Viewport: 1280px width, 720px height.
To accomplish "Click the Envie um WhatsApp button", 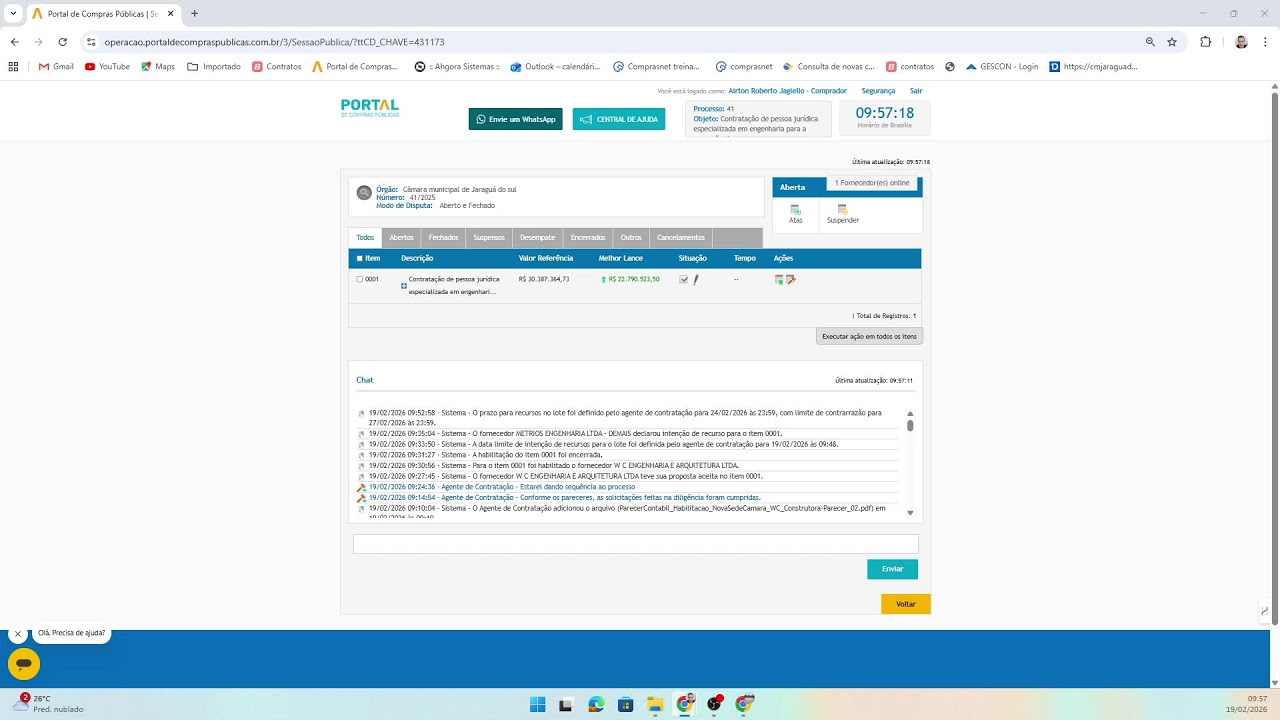I will coord(516,119).
